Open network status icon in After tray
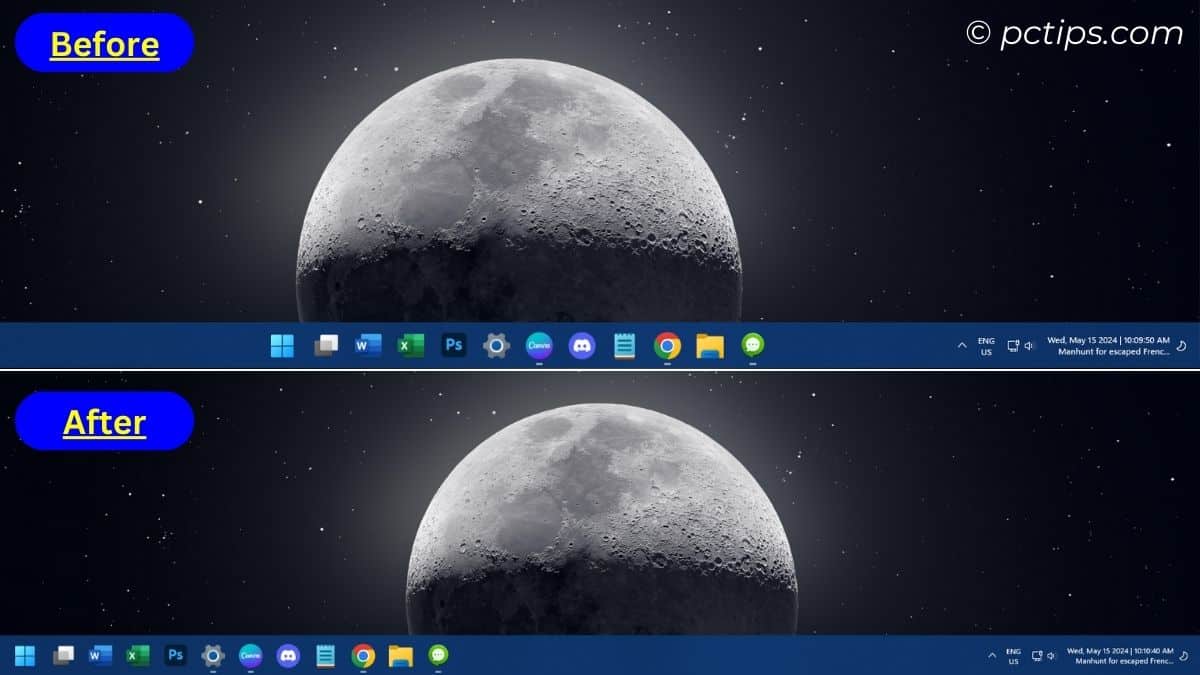The width and height of the screenshot is (1200, 675). pyautogui.click(x=1037, y=656)
